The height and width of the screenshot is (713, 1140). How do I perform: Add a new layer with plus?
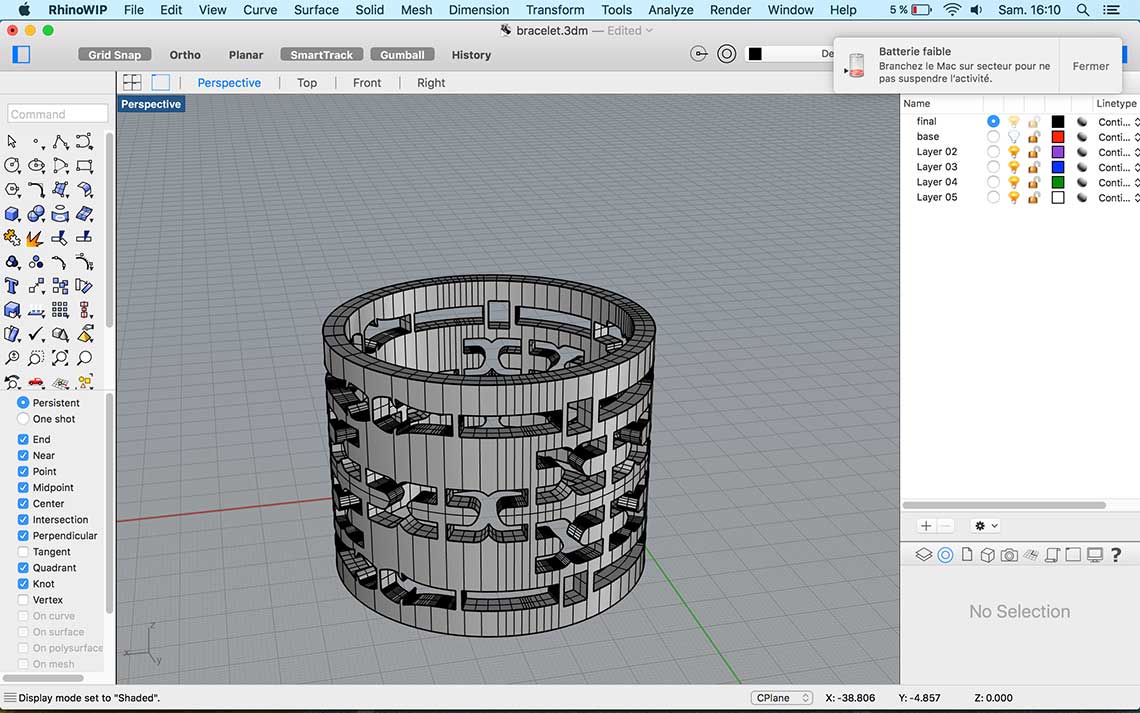pos(926,525)
